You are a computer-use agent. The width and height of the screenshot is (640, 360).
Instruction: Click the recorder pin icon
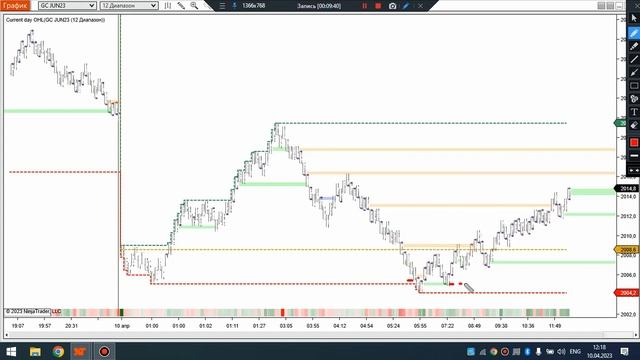pyautogui.click(x=235, y=6)
